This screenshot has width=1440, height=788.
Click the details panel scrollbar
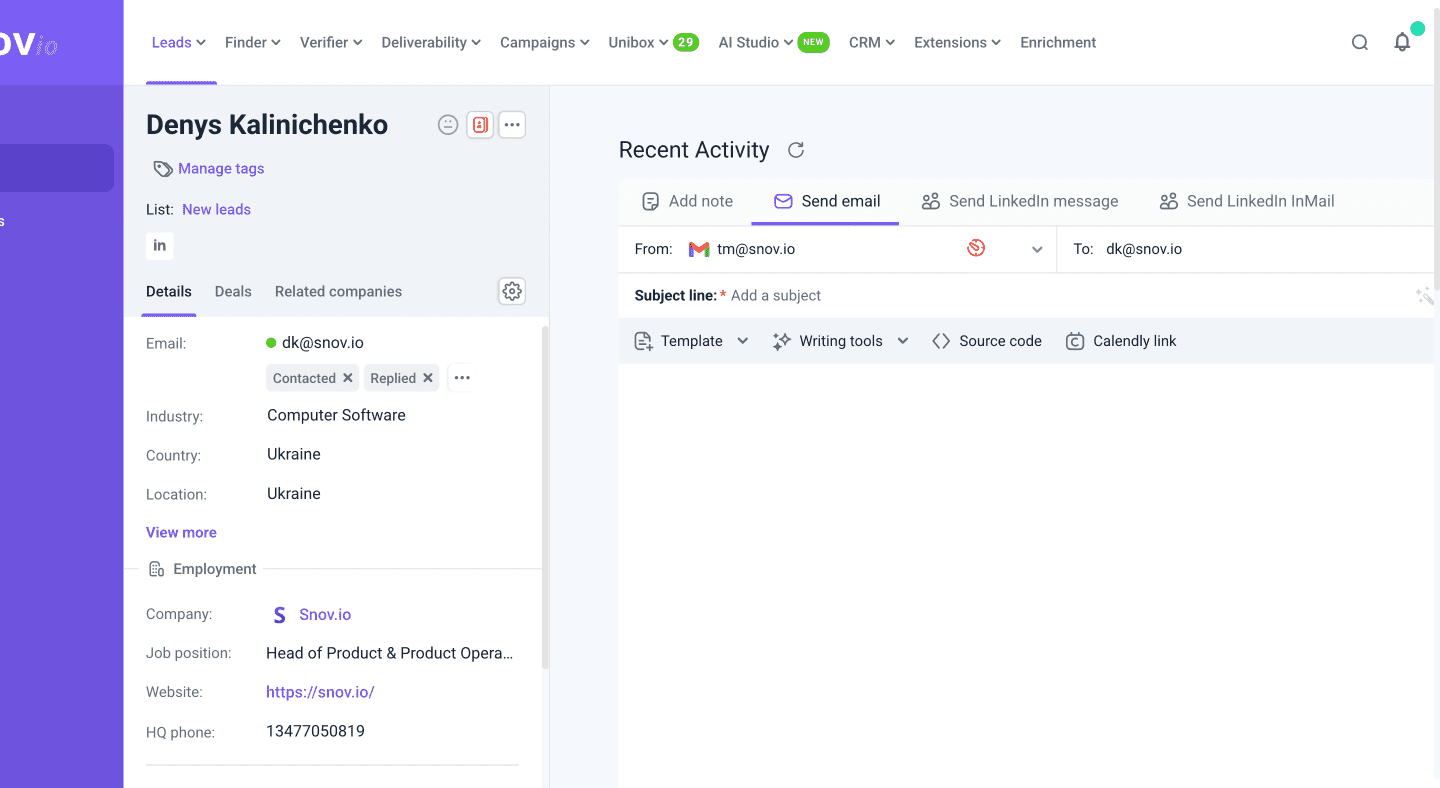click(x=545, y=497)
